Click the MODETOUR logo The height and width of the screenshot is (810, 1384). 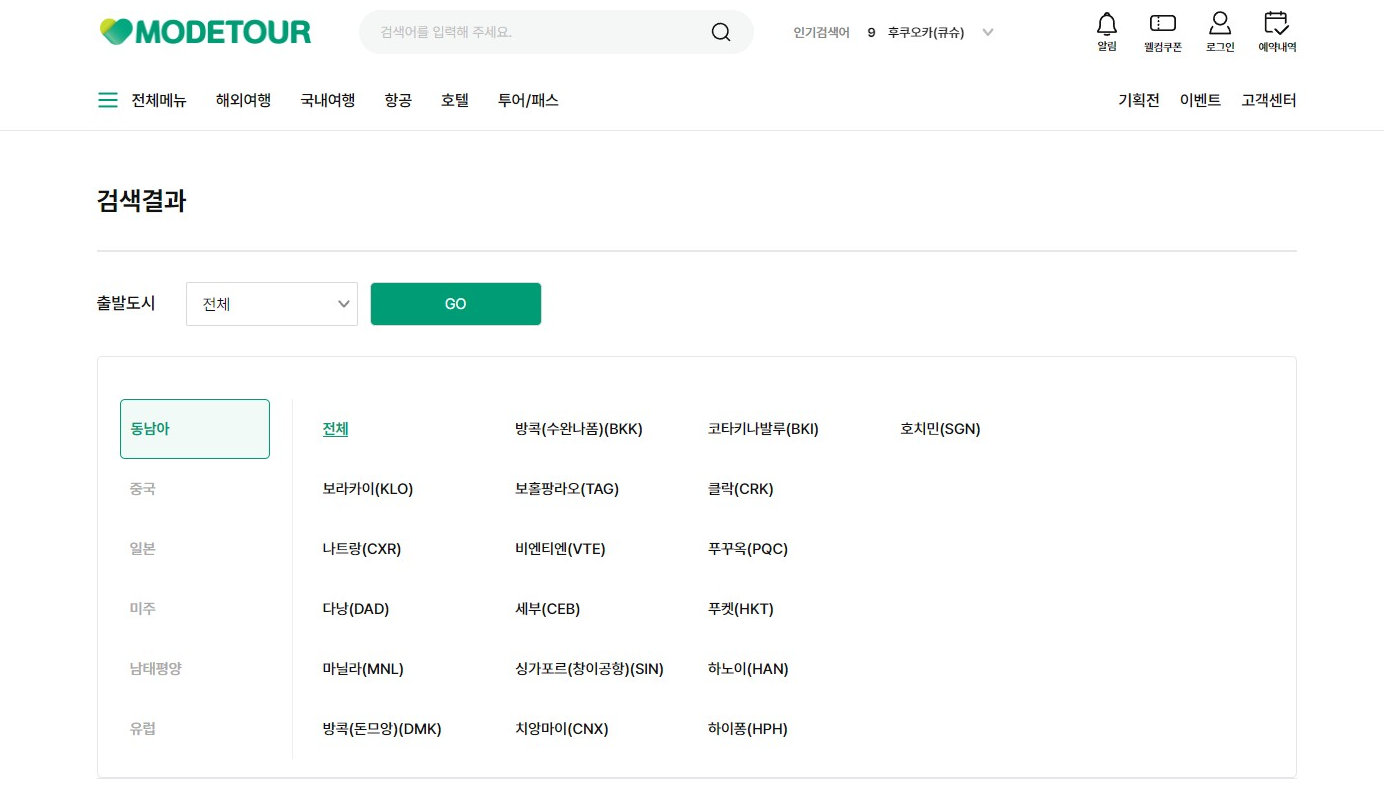[204, 31]
